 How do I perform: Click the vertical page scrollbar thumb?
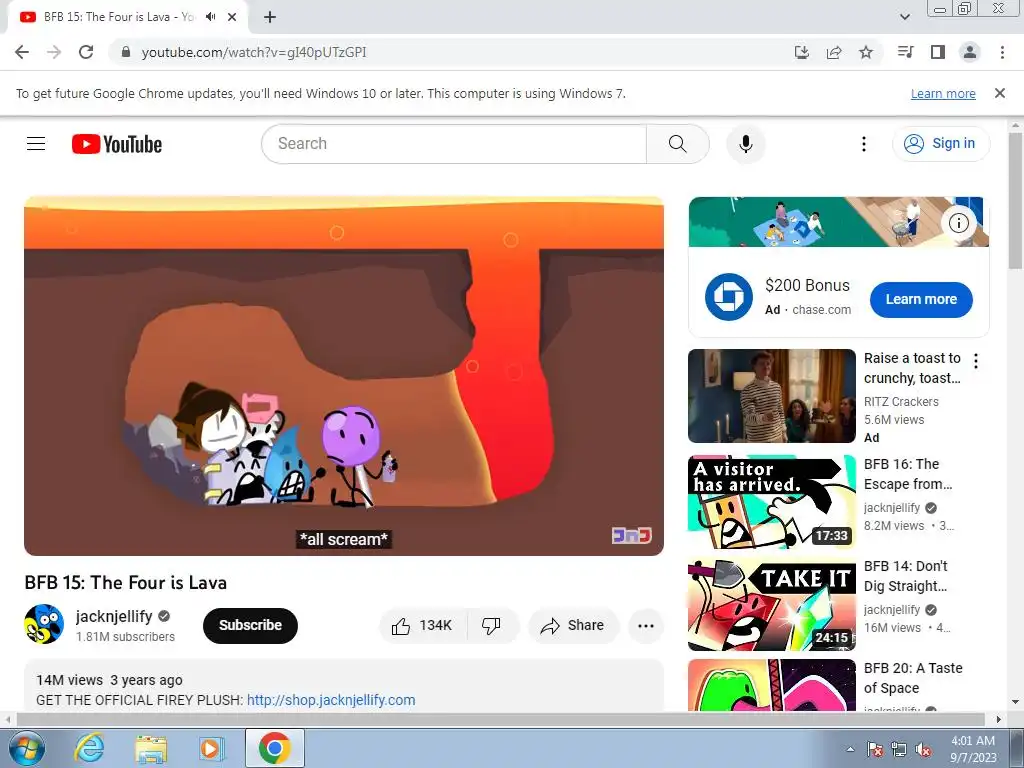click(1016, 200)
